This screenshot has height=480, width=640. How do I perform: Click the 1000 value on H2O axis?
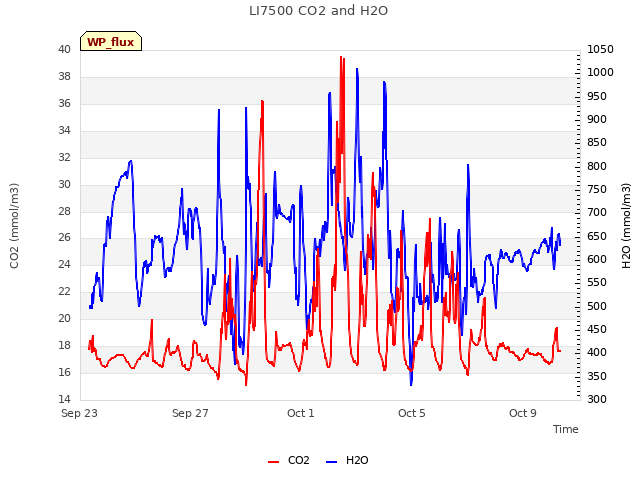[600, 72]
